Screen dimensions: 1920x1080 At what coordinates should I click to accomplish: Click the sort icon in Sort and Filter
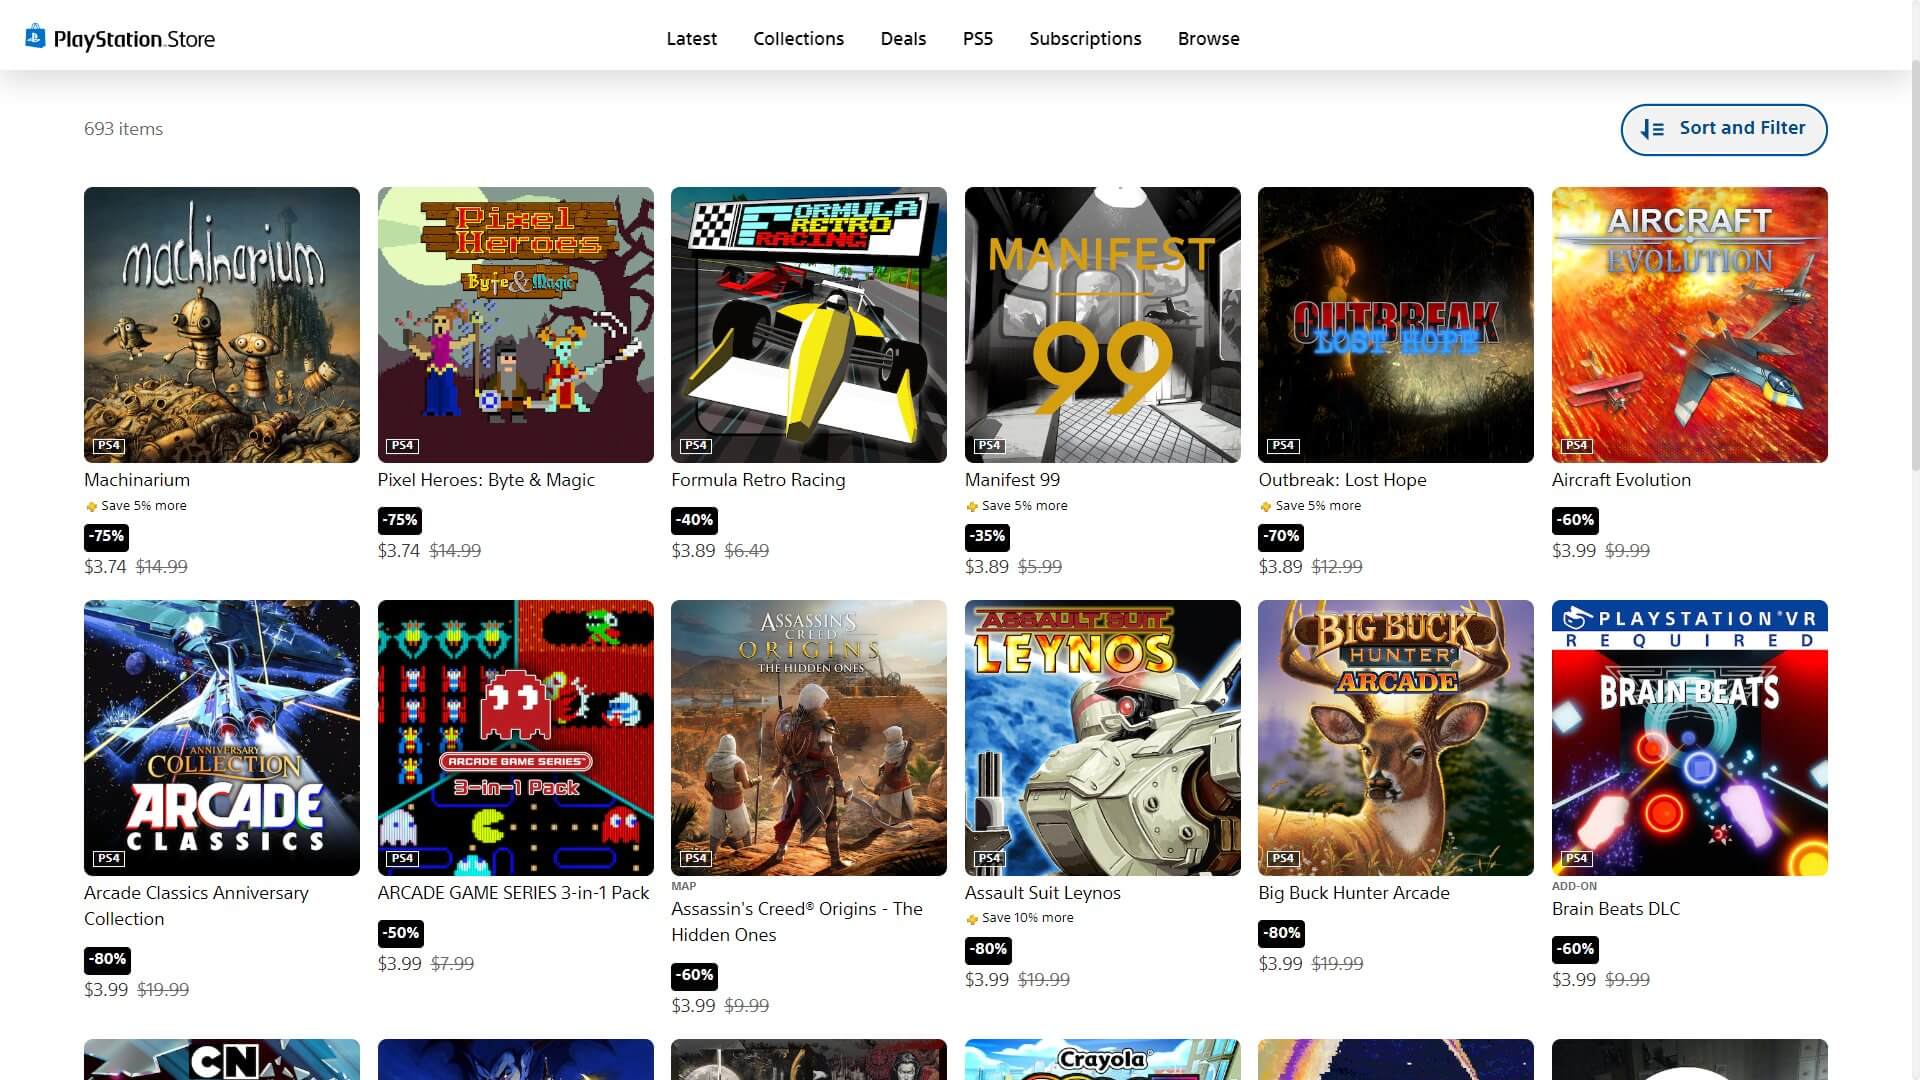coord(1652,129)
